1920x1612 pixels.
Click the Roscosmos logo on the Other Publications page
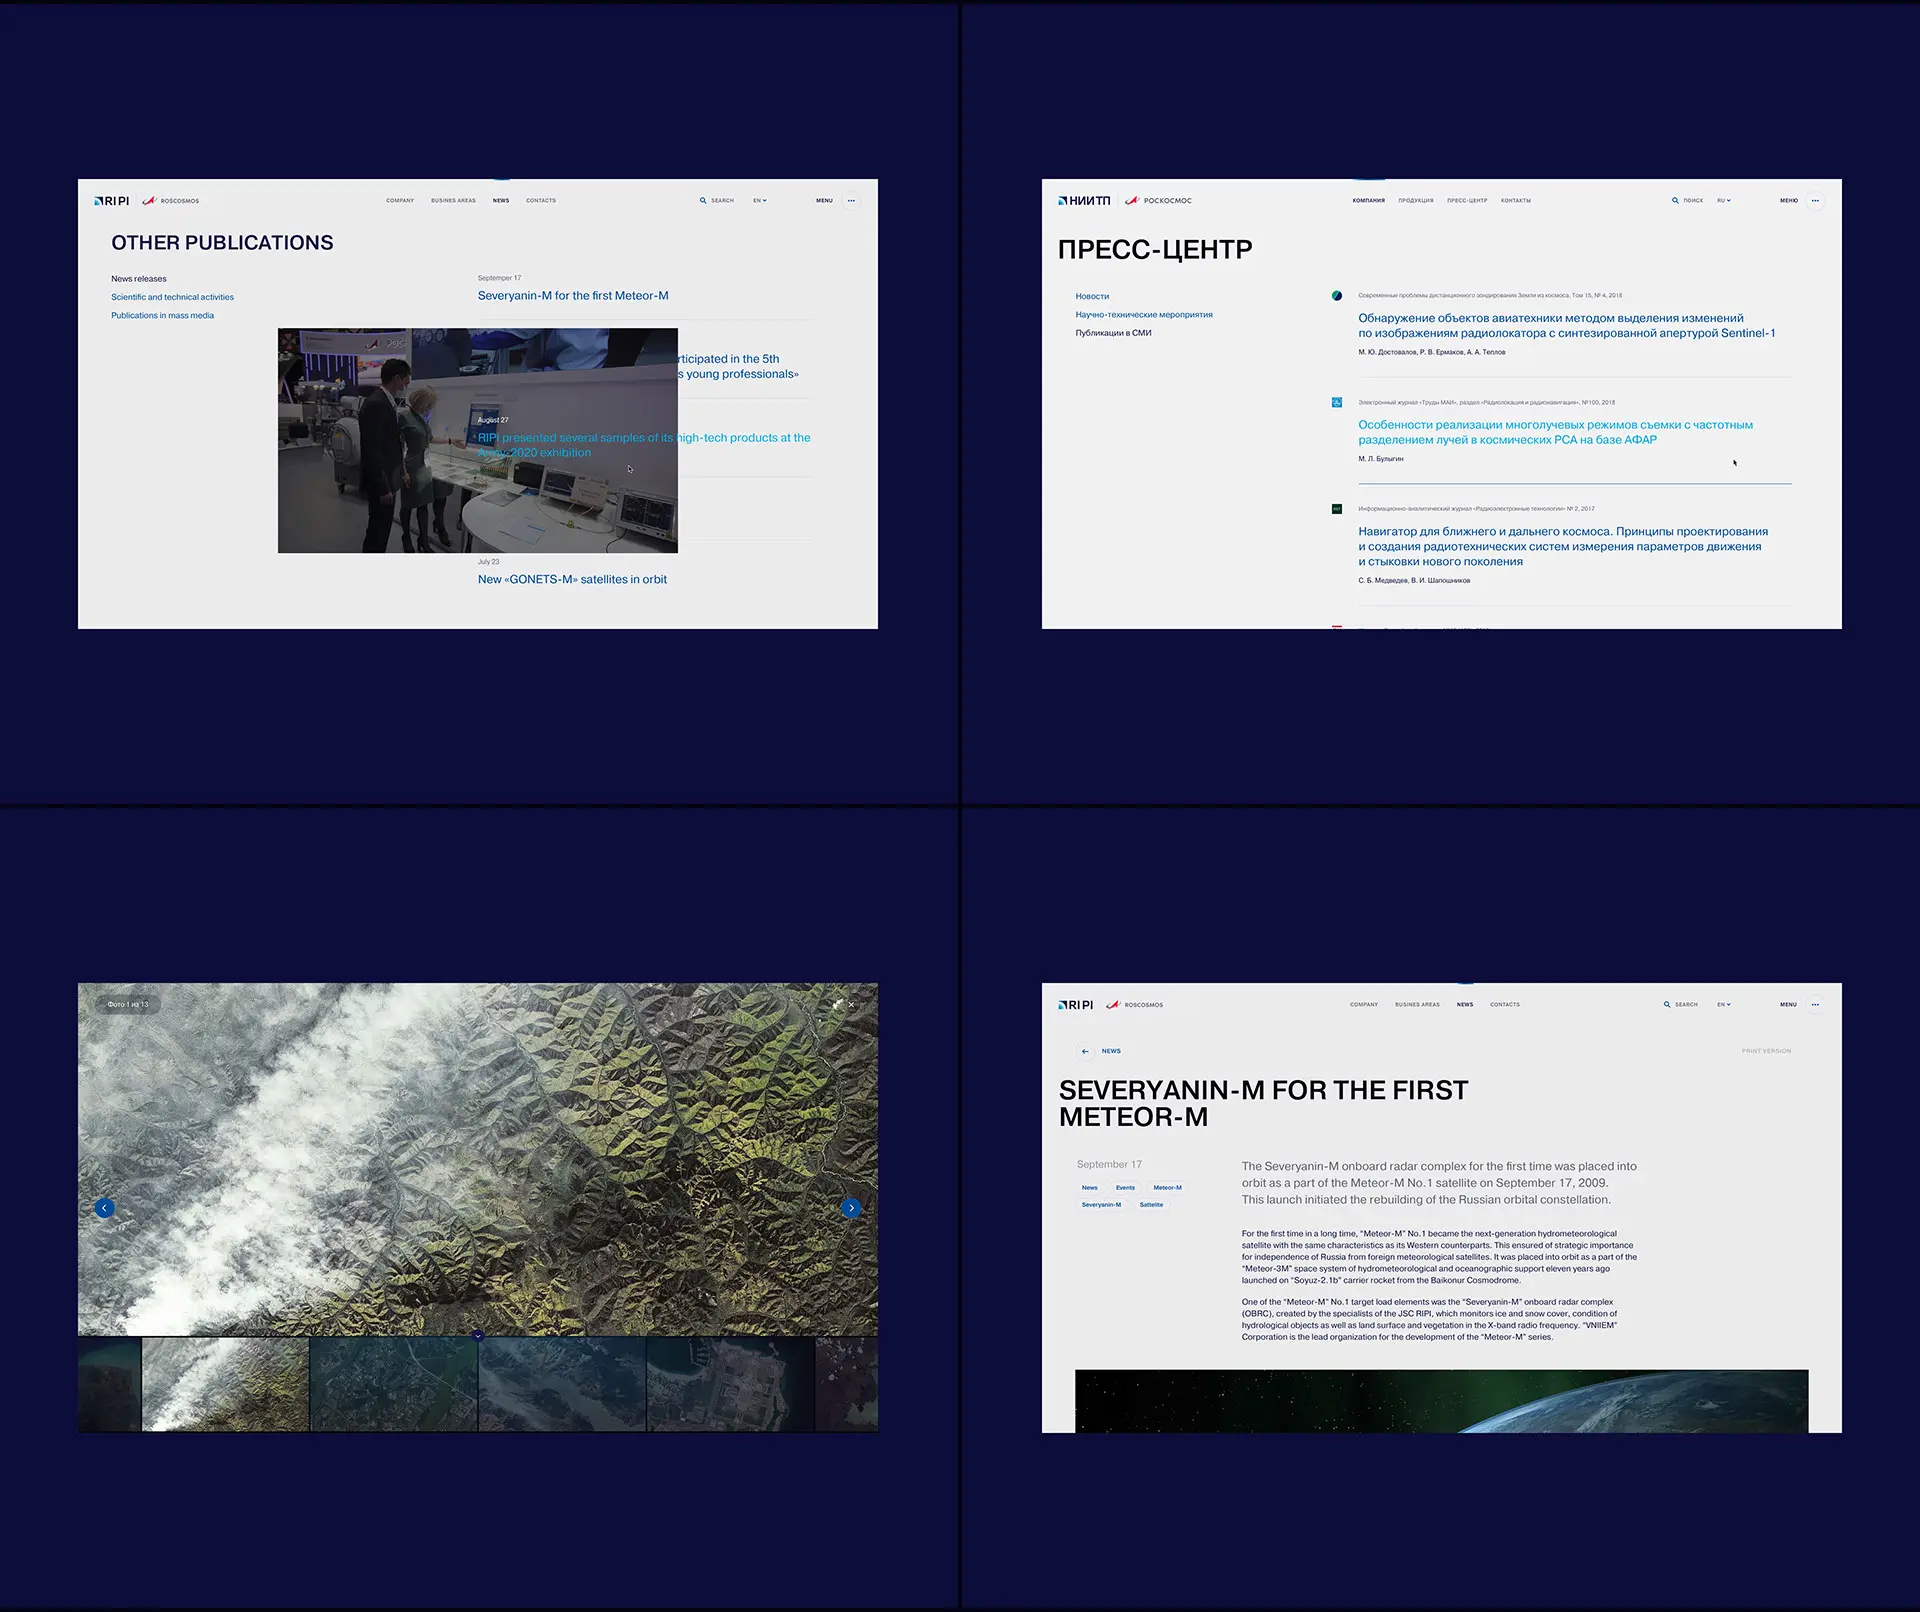point(170,201)
